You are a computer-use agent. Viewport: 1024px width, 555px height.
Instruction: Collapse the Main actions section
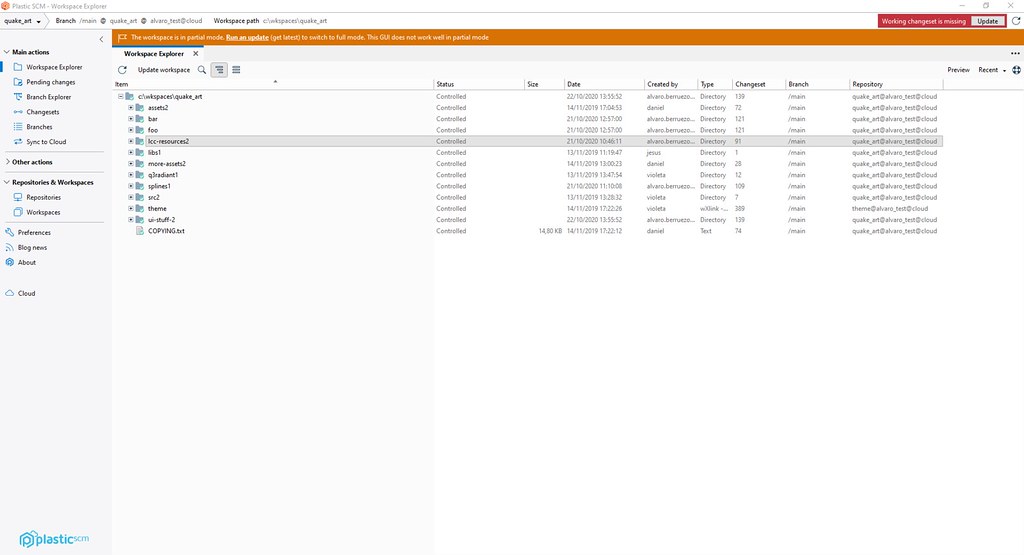7,52
